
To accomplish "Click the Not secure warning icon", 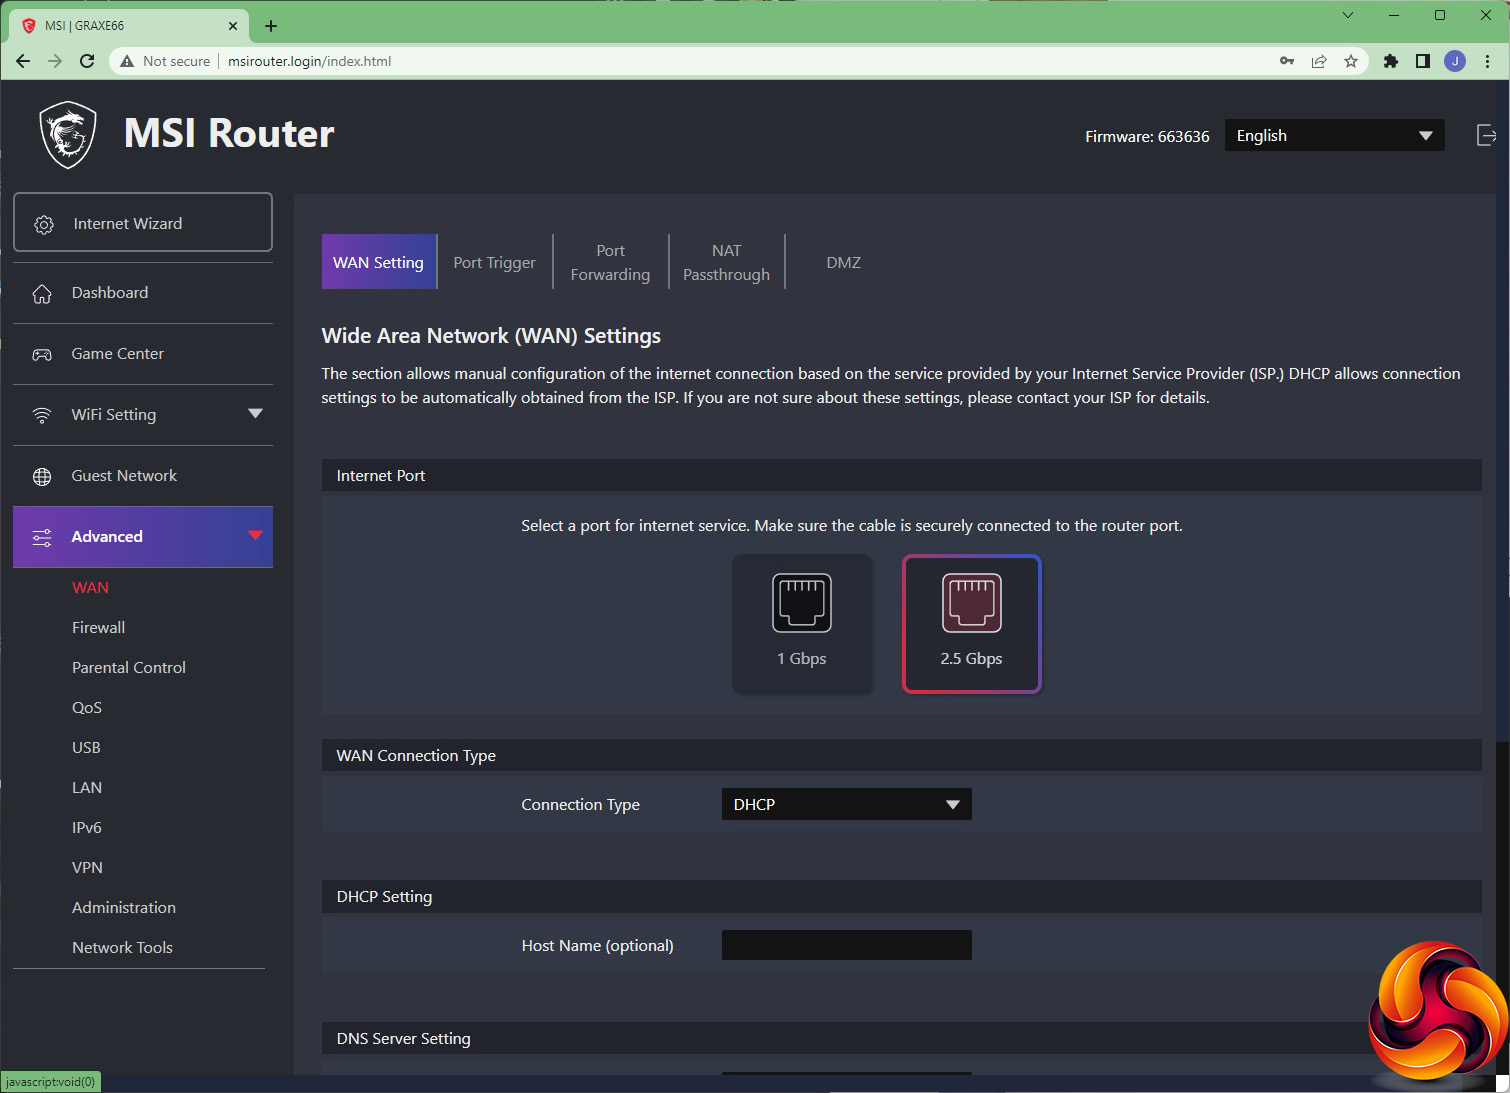I will pos(127,61).
